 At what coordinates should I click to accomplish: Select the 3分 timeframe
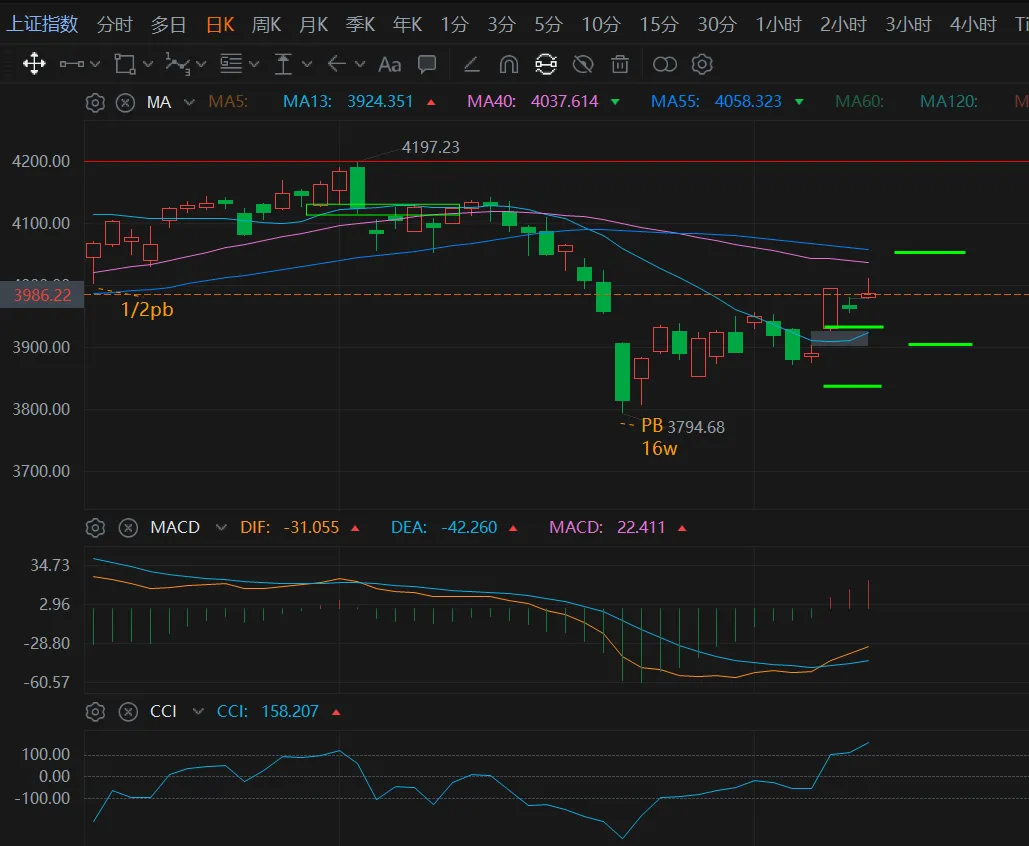501,25
